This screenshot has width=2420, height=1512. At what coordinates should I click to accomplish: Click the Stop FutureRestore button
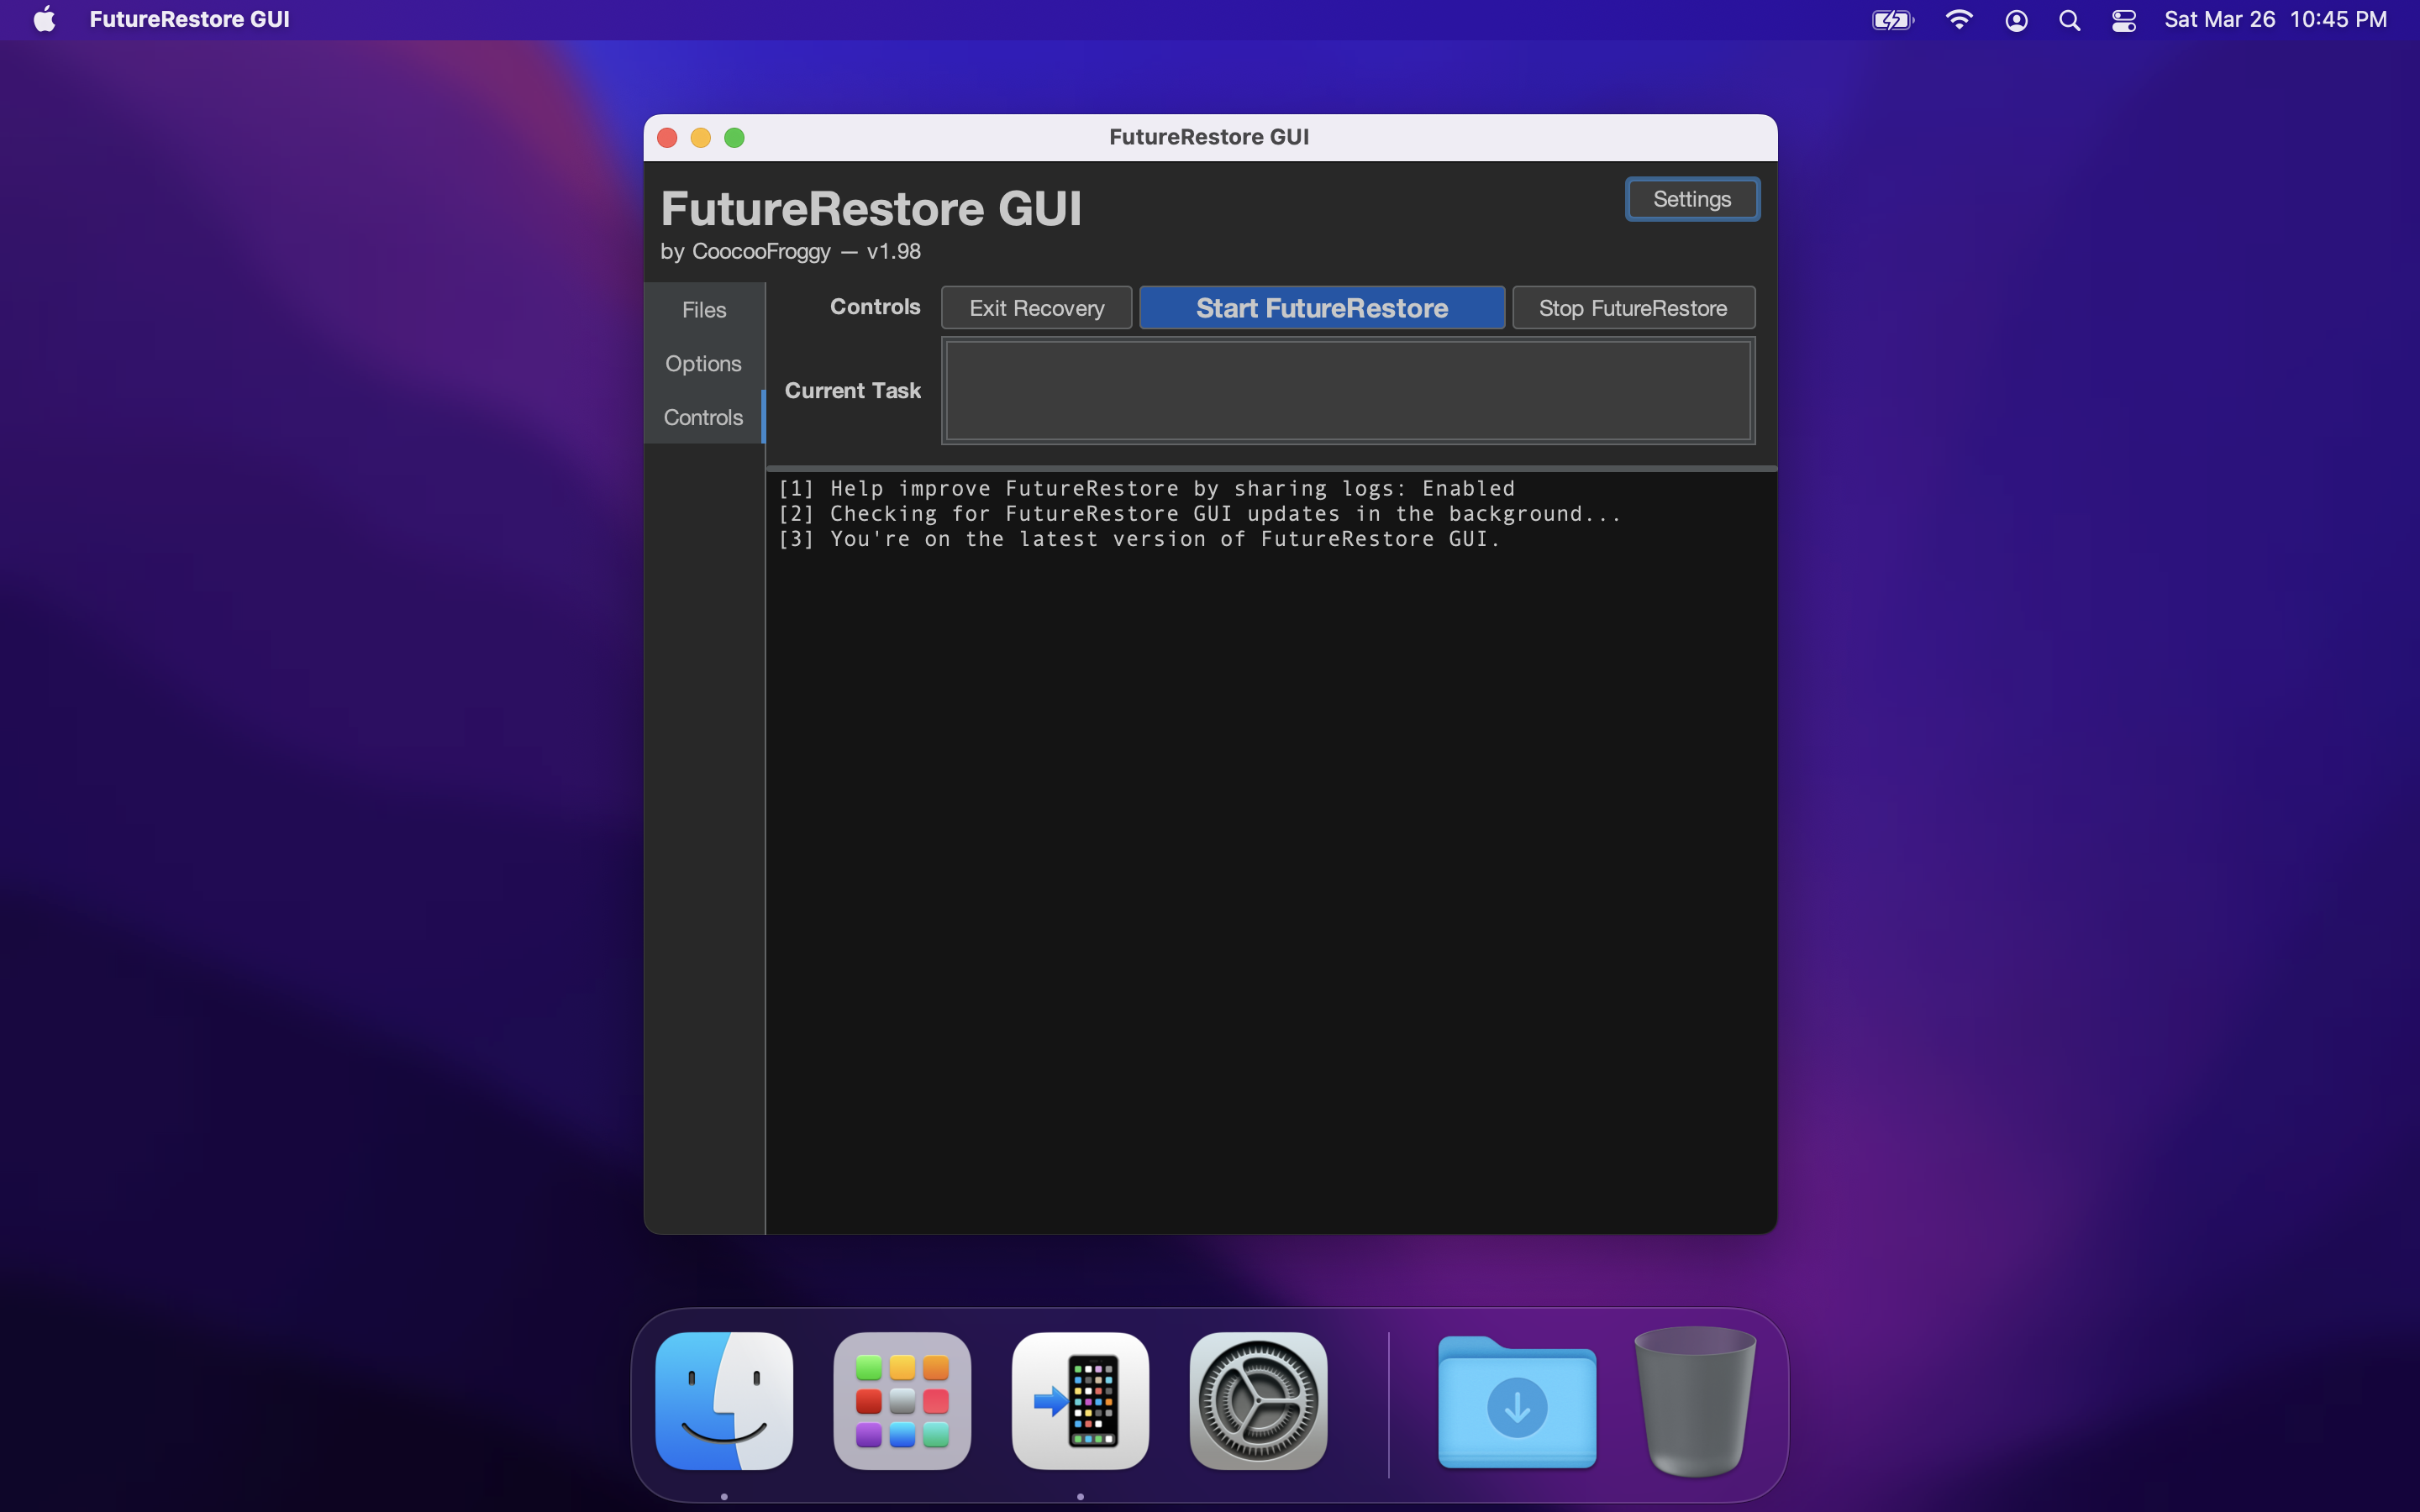pos(1632,308)
